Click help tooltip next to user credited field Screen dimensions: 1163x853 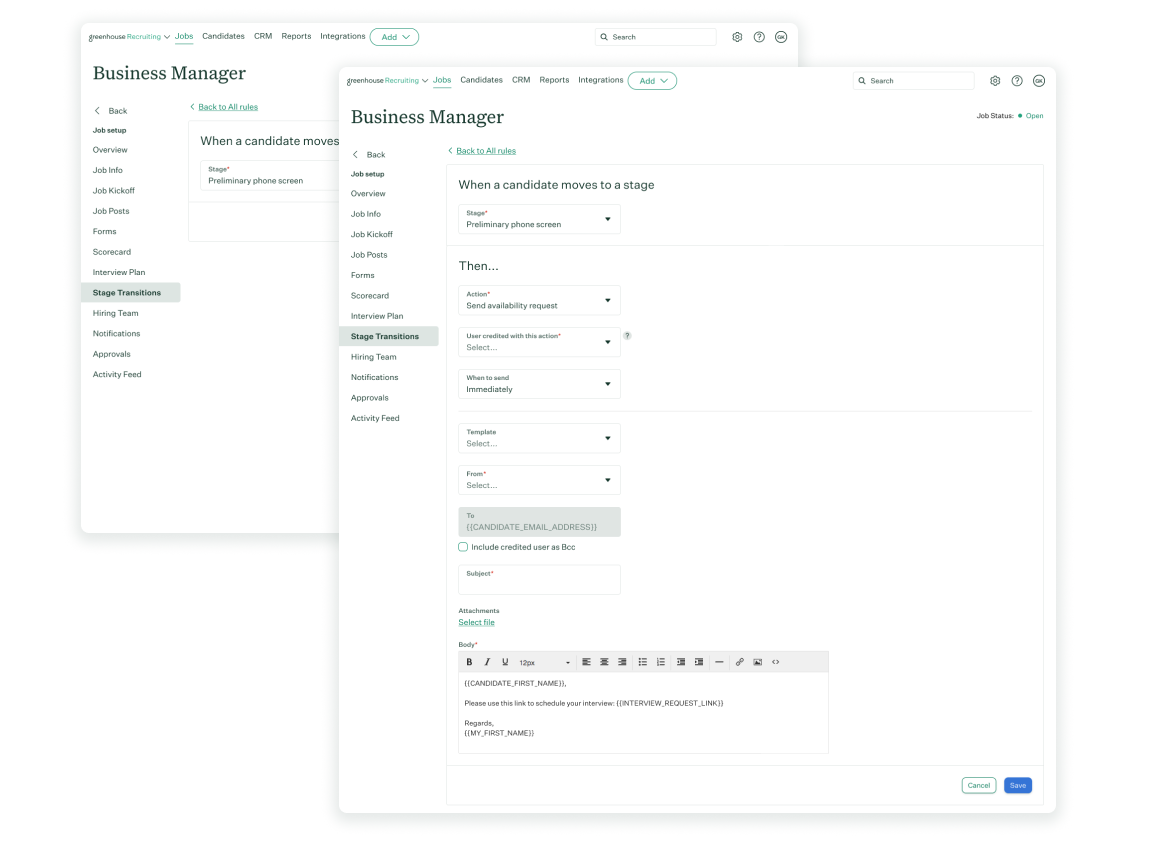pos(627,336)
